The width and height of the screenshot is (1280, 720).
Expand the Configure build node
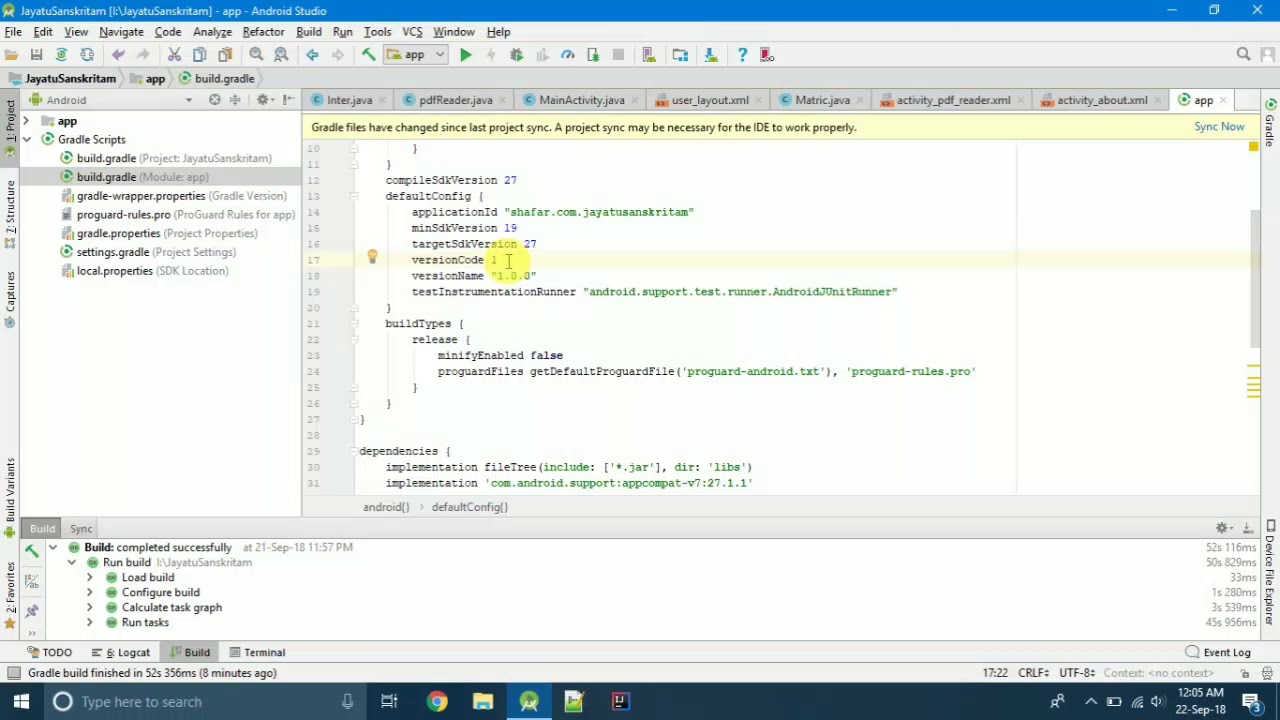[89, 593]
